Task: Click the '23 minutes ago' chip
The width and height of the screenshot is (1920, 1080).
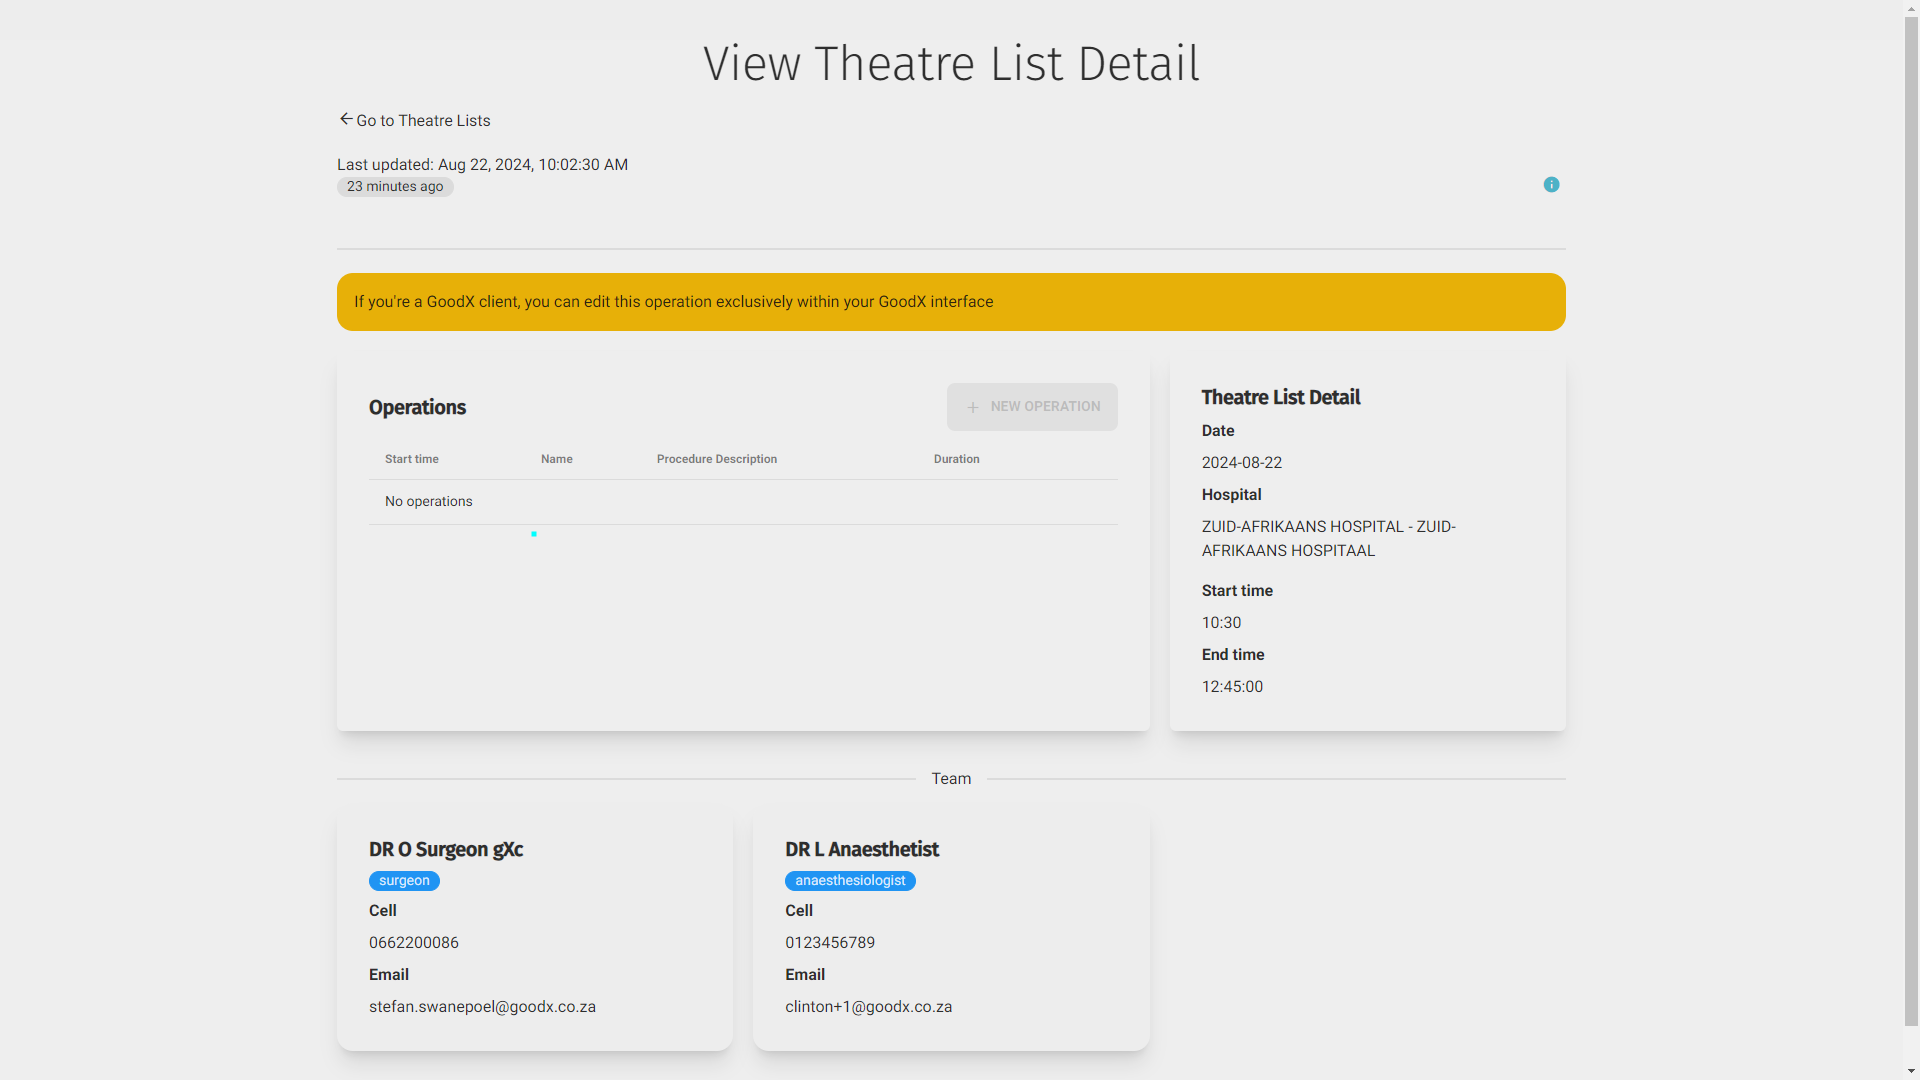Action: [x=395, y=187]
